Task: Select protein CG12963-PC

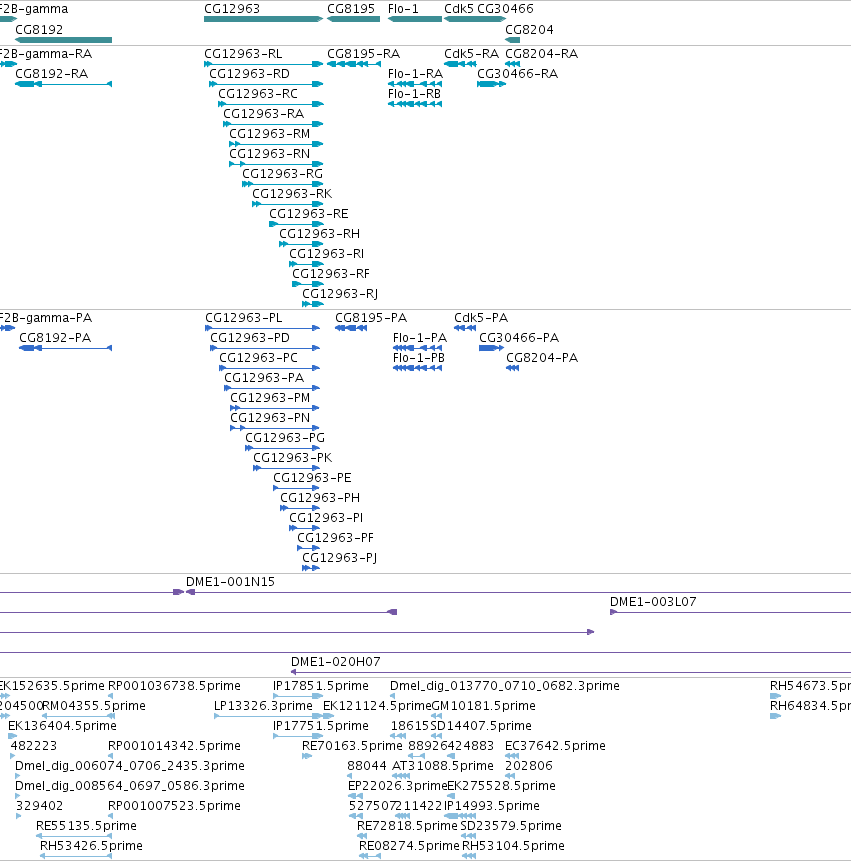Action: tap(270, 368)
